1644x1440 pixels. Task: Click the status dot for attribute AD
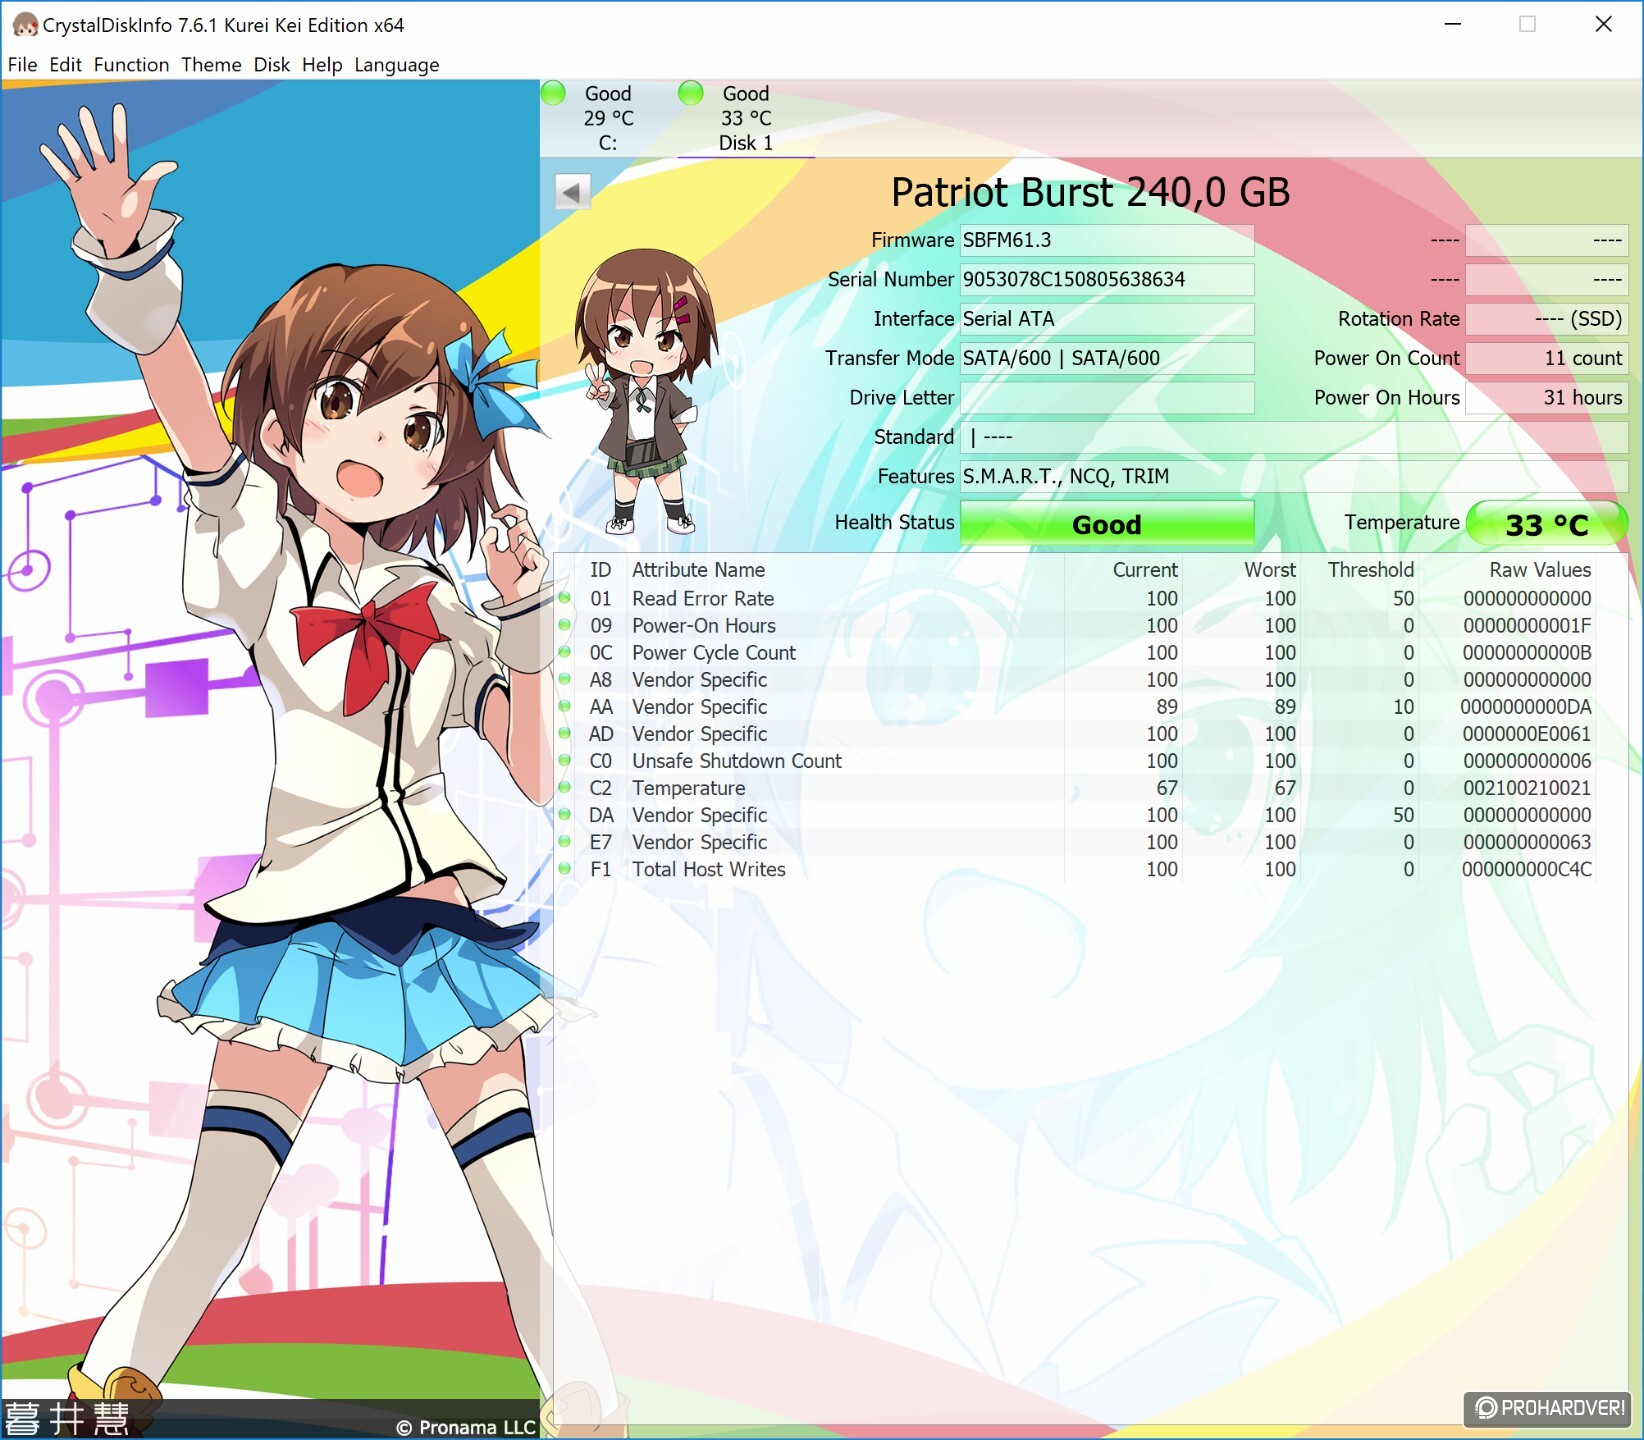coord(565,733)
